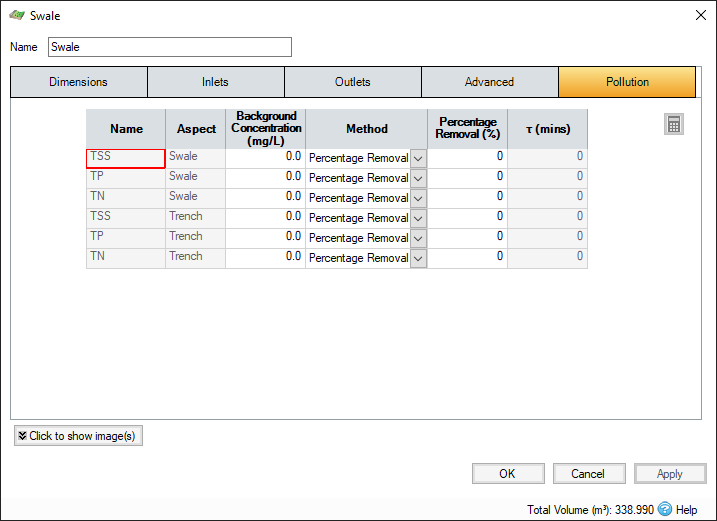
Task: Confirm with the OK button
Action: pos(508,473)
